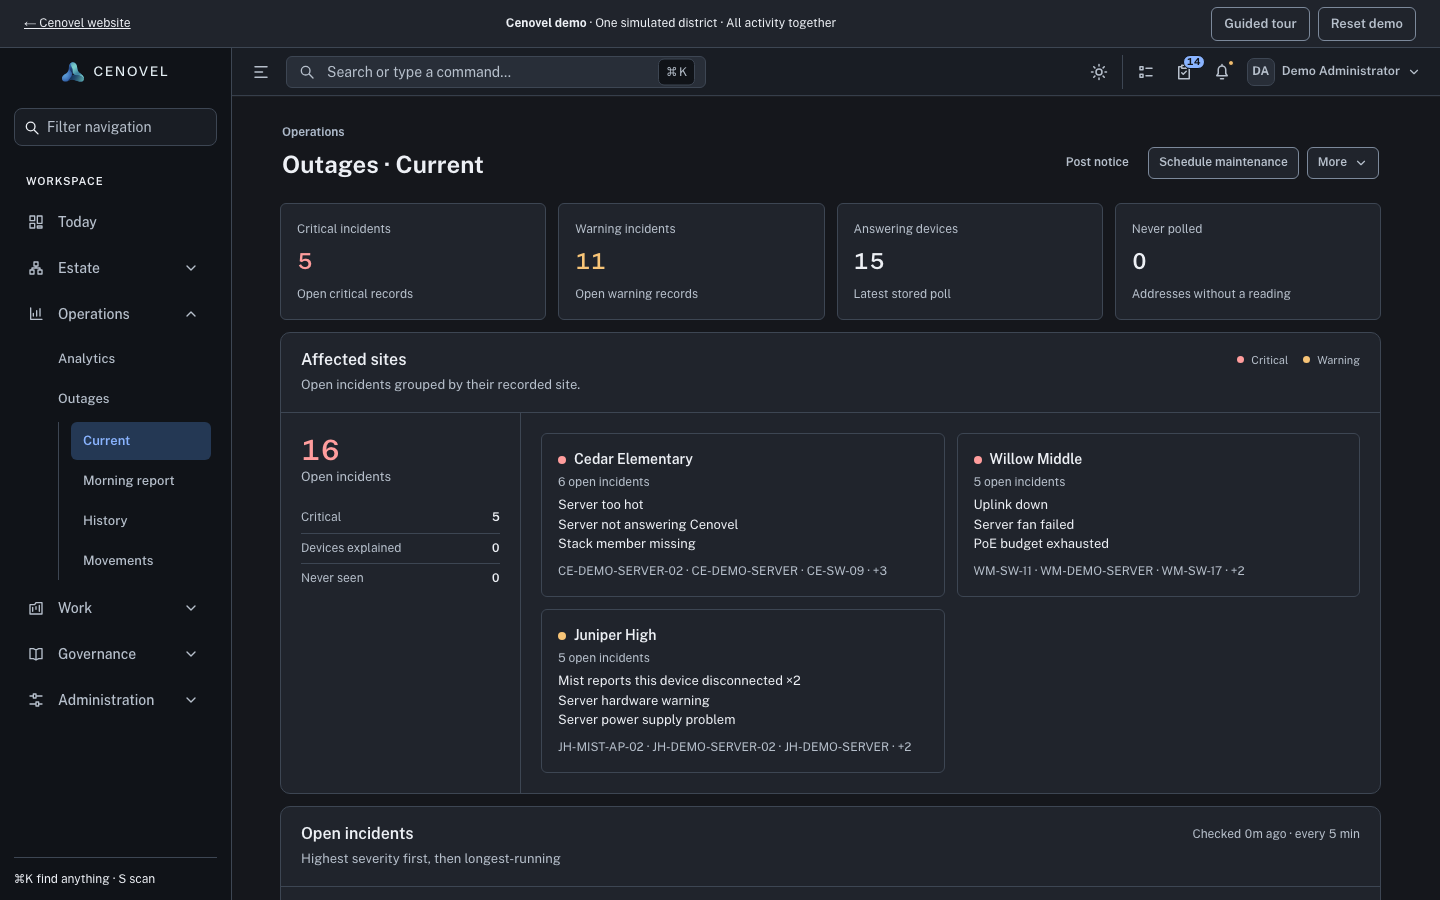This screenshot has width=1440, height=900.
Task: Collapse sidebar with the hamburger icon
Action: (261, 72)
